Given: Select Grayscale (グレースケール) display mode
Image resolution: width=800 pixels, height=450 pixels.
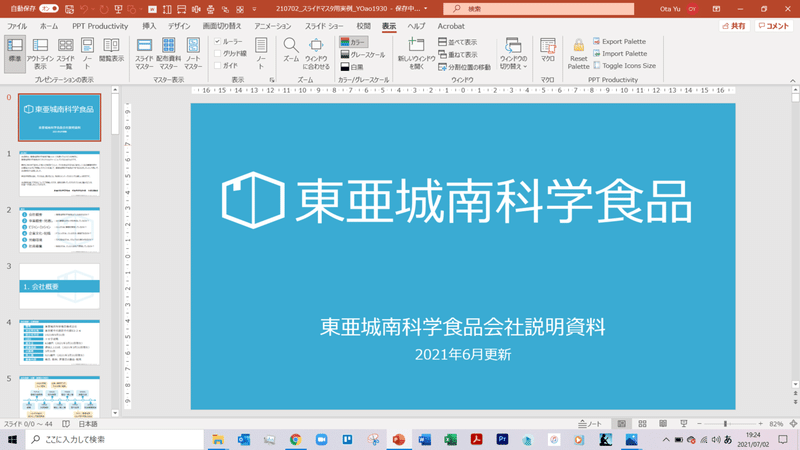Looking at the screenshot, I should (363, 55).
